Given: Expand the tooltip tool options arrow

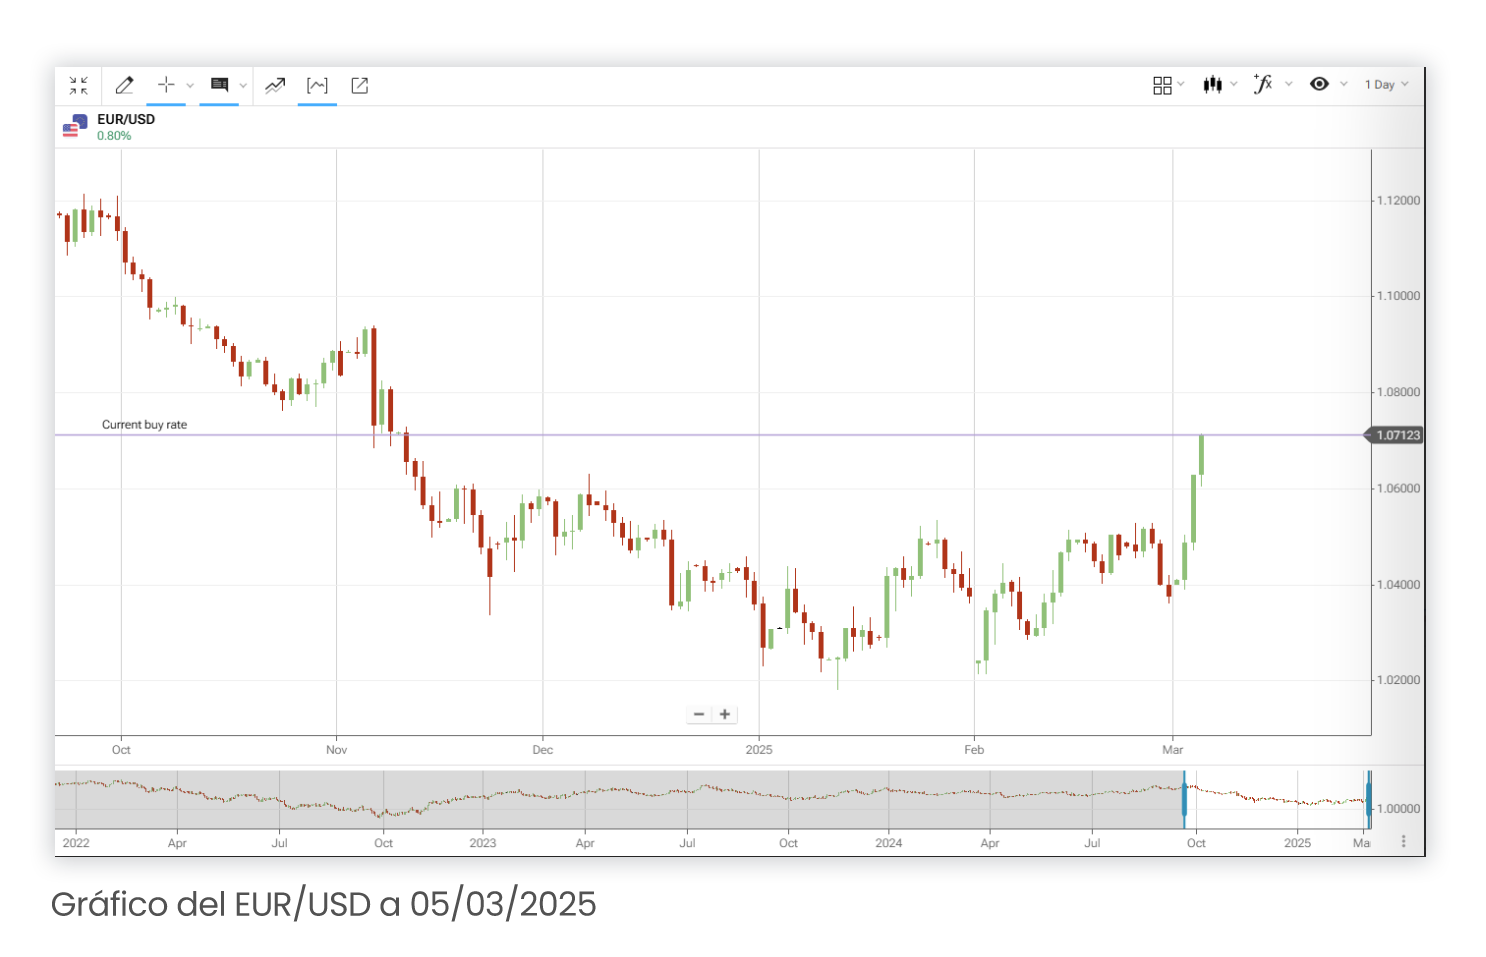Looking at the screenshot, I should 243,86.
